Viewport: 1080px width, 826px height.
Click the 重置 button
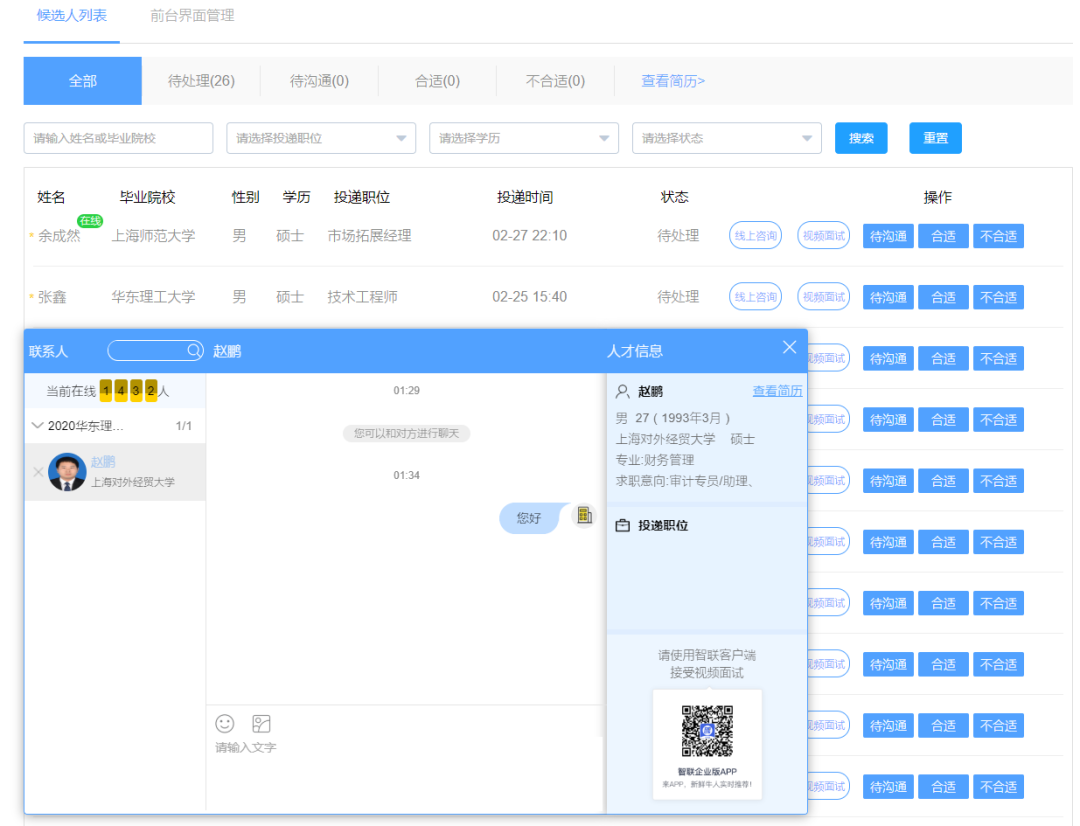tap(935, 138)
